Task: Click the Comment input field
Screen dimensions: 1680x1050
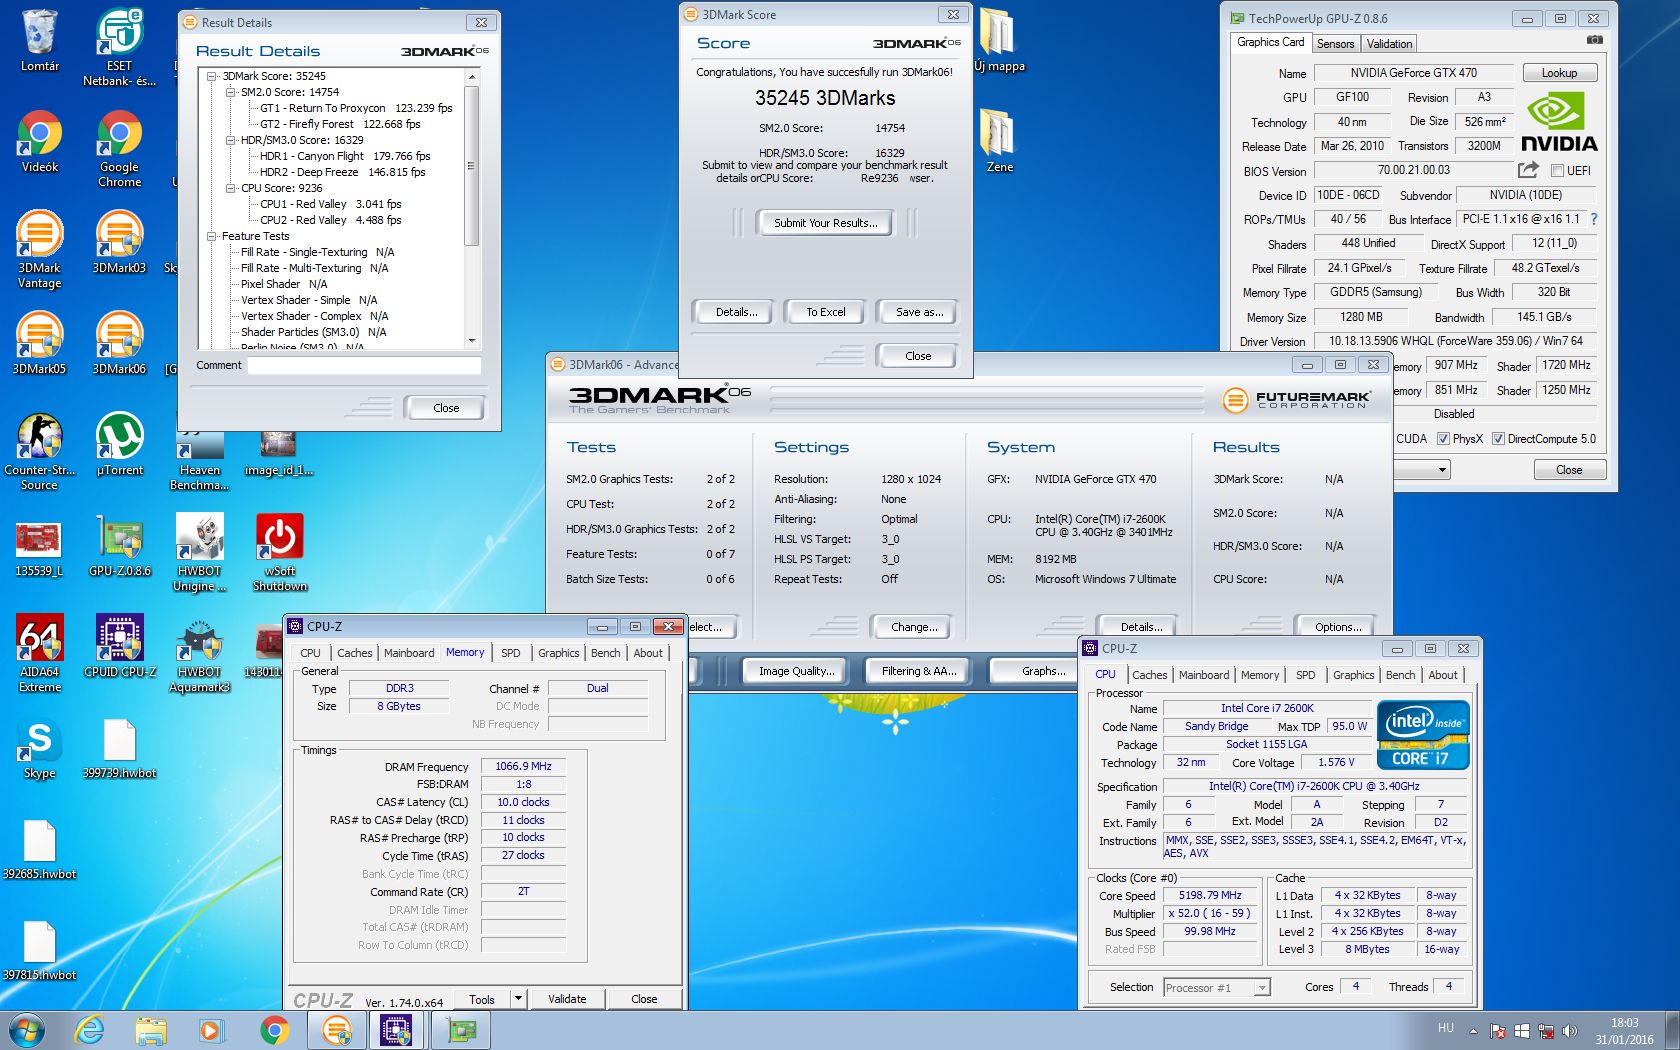Action: point(364,366)
